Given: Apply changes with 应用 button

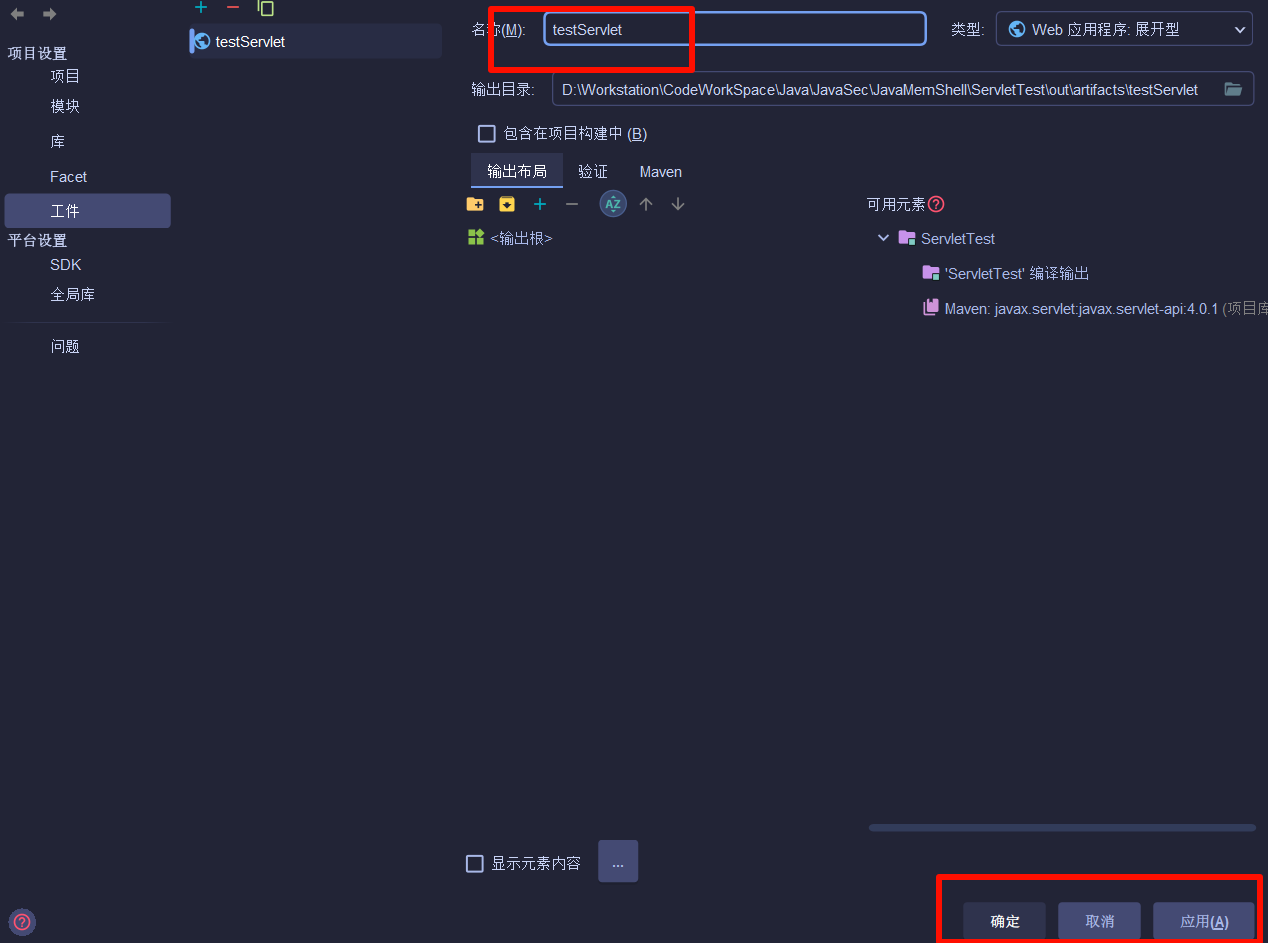Looking at the screenshot, I should 1204,921.
